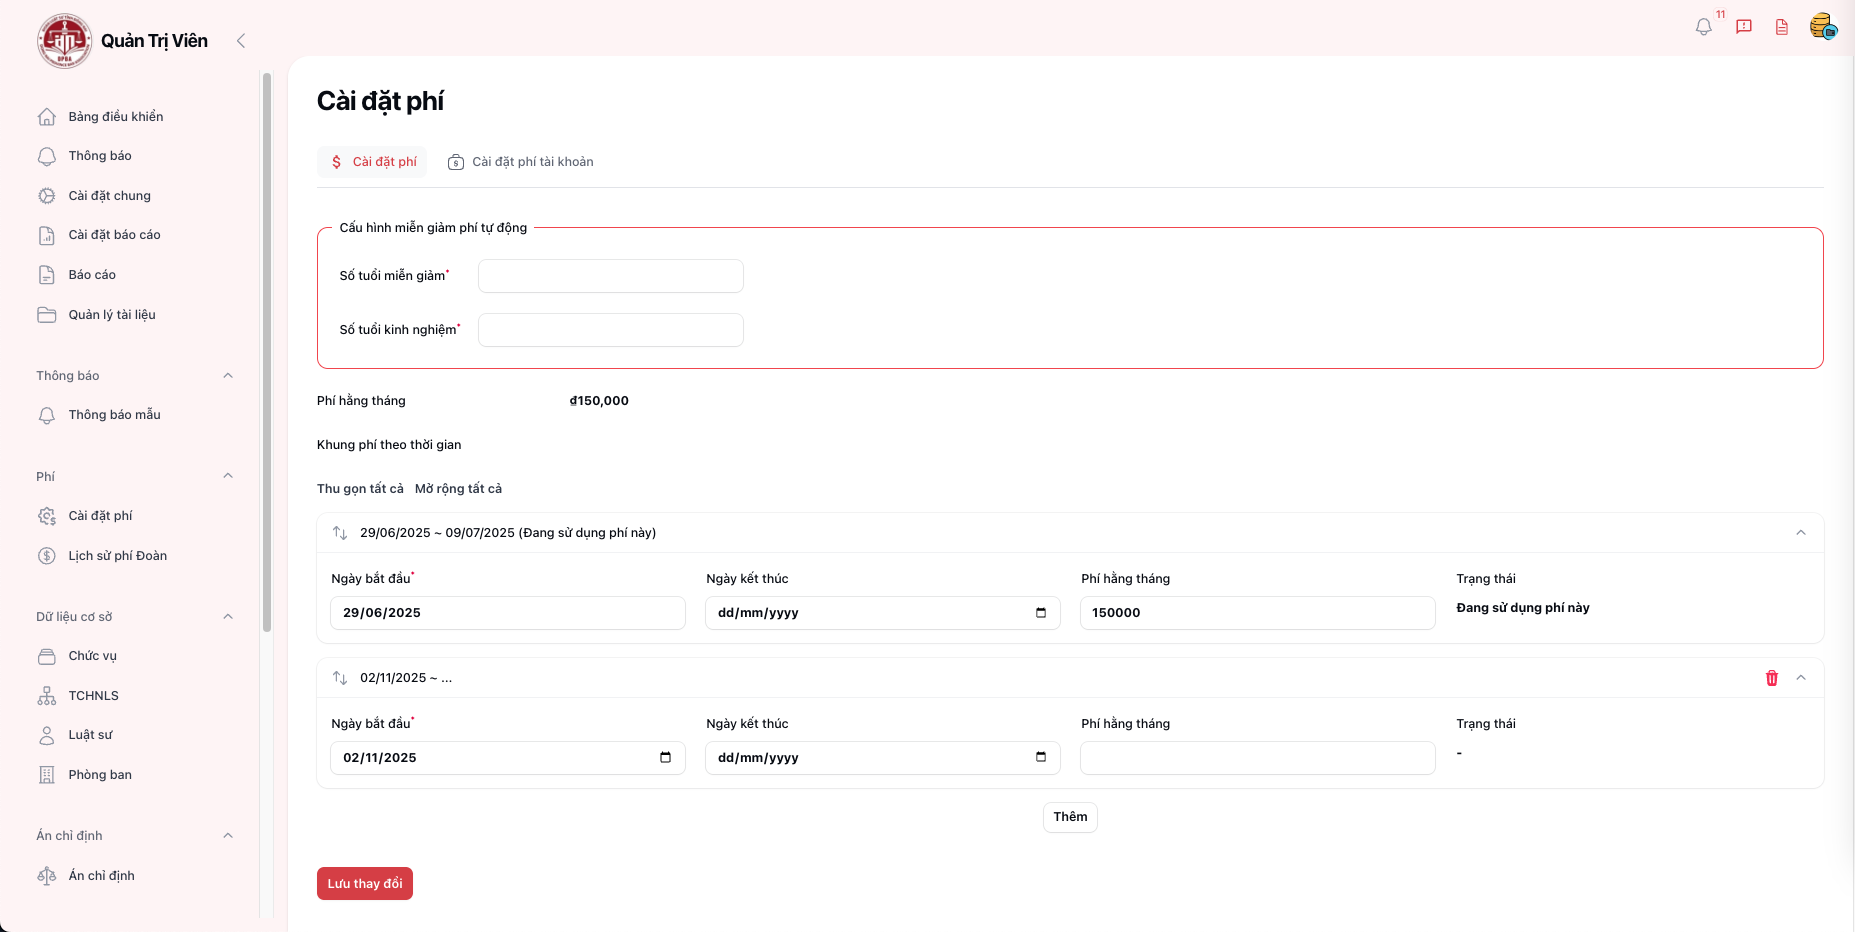Click the feedback message icon in header
Image resolution: width=1855 pixels, height=932 pixels.
[x=1744, y=27]
